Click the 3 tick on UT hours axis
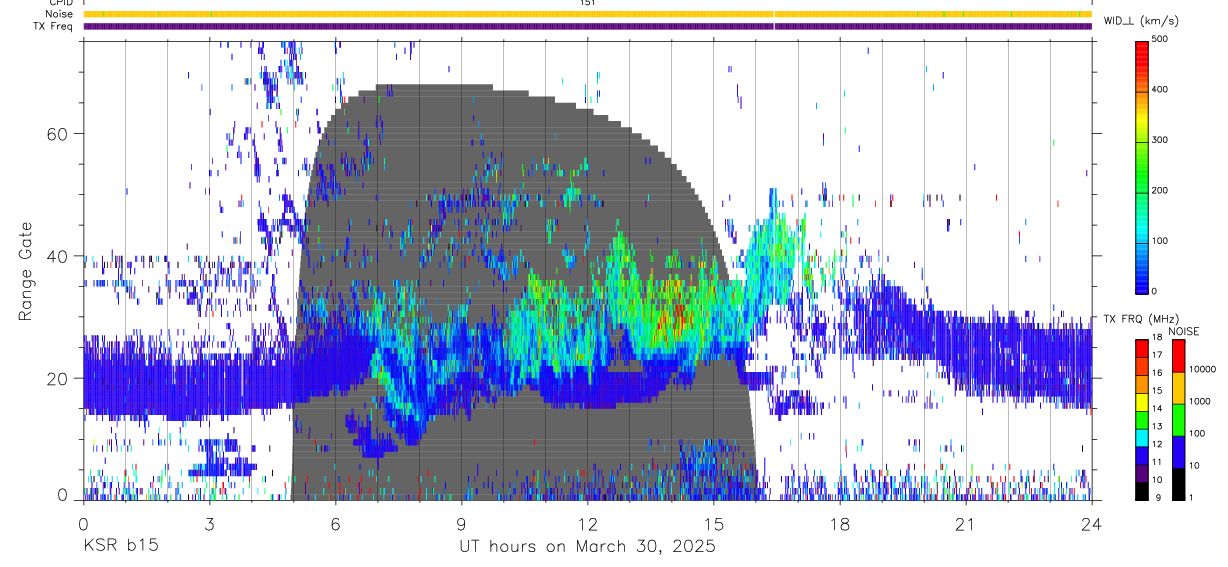Image resolution: width=1228 pixels, height=567 pixels. [x=209, y=523]
